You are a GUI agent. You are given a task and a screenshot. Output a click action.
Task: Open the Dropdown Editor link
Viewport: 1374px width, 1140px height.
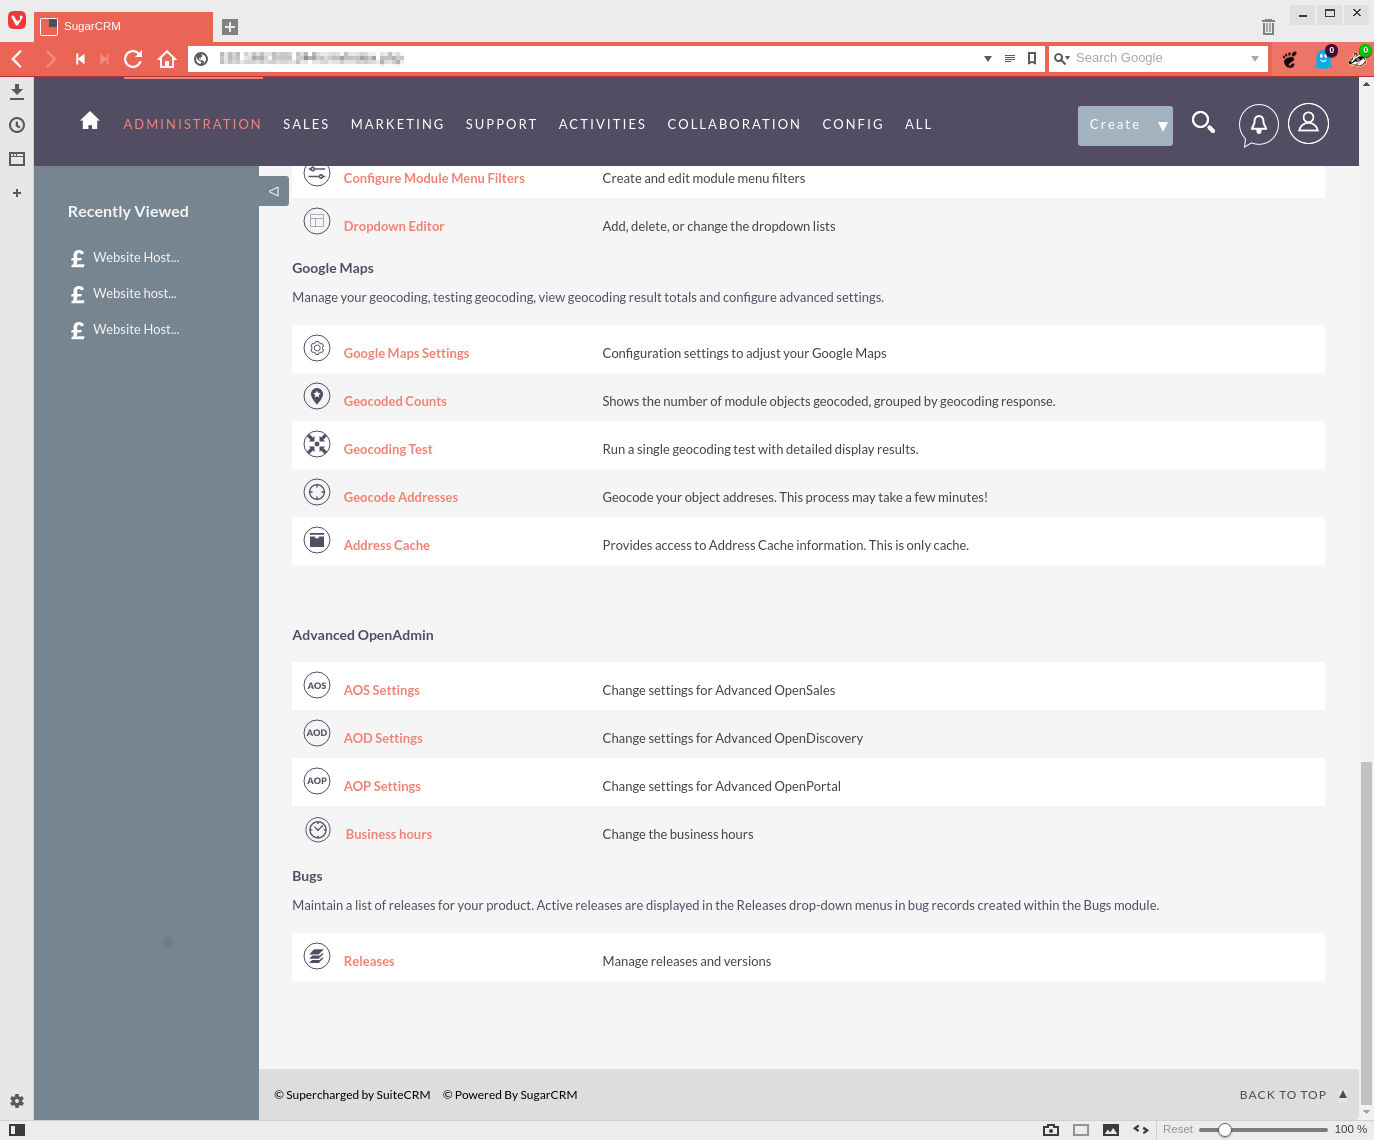tap(393, 226)
